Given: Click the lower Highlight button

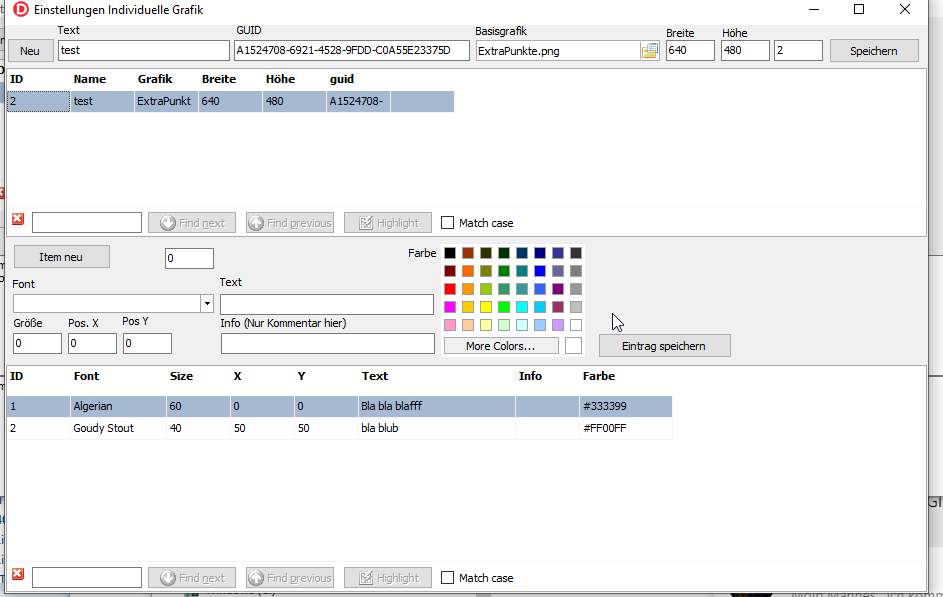Looking at the screenshot, I should 388,578.
